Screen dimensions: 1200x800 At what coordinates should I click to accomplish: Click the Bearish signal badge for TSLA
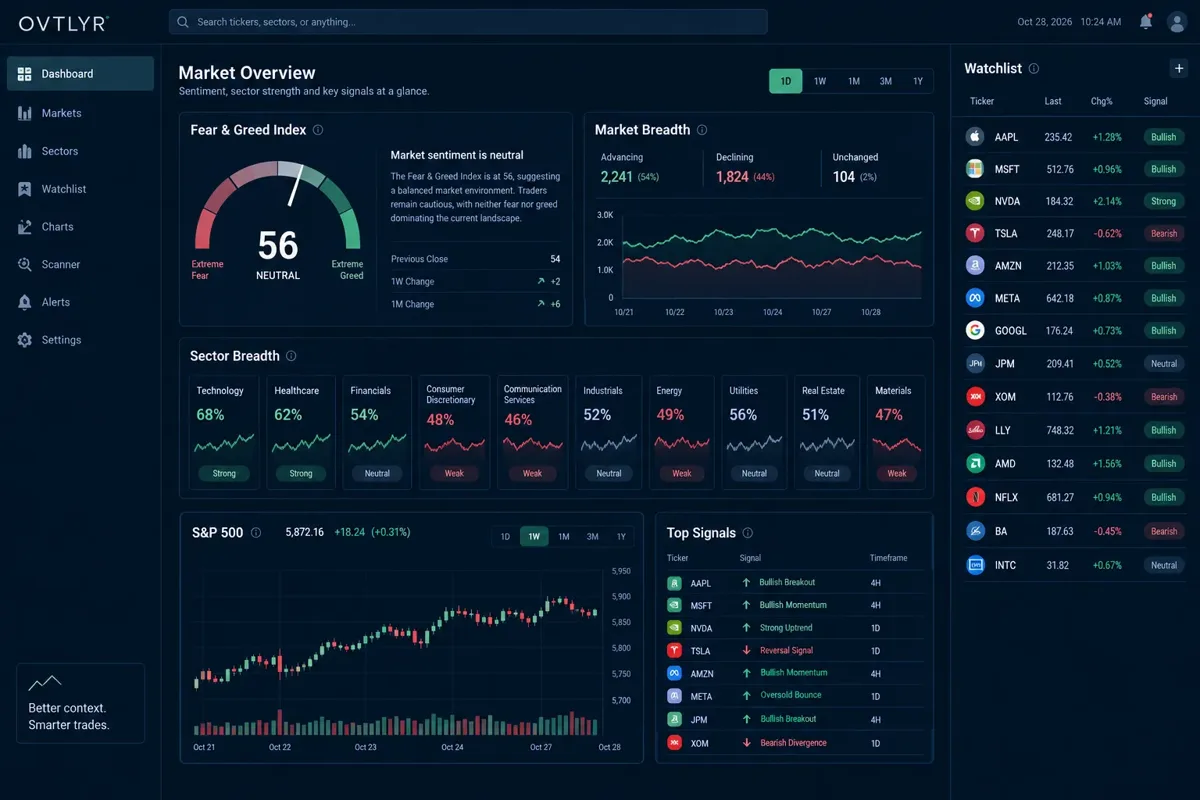point(1164,233)
